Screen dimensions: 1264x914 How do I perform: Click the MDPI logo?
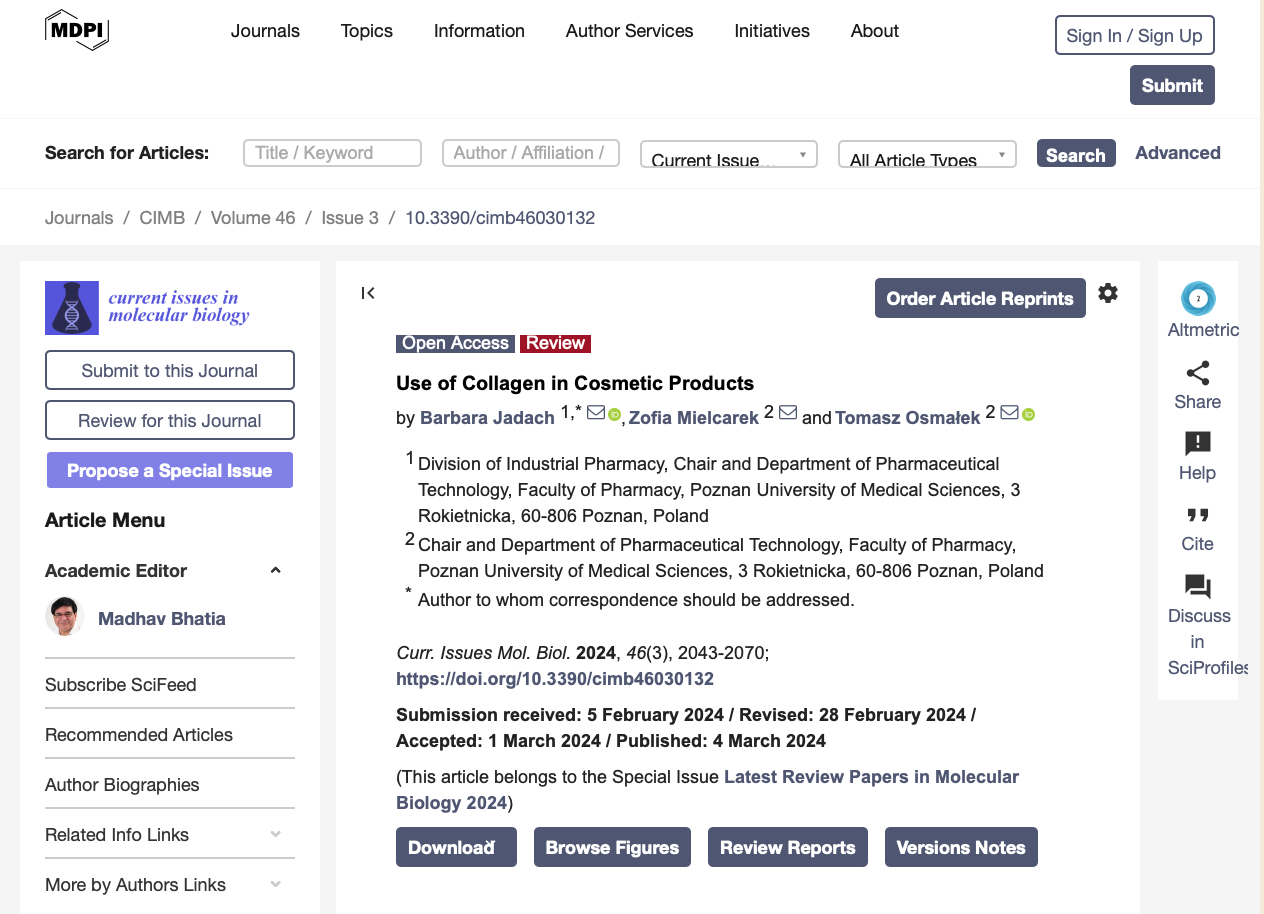(x=77, y=30)
